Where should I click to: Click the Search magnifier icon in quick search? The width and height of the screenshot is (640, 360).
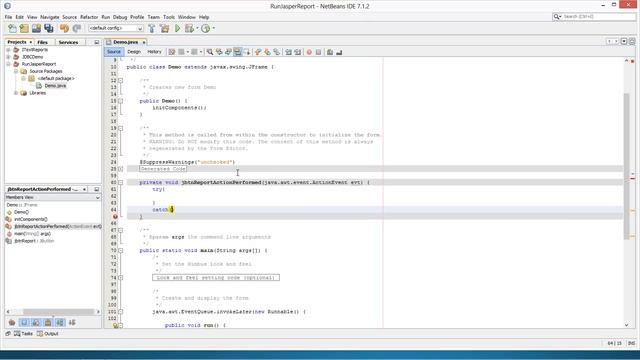point(557,16)
